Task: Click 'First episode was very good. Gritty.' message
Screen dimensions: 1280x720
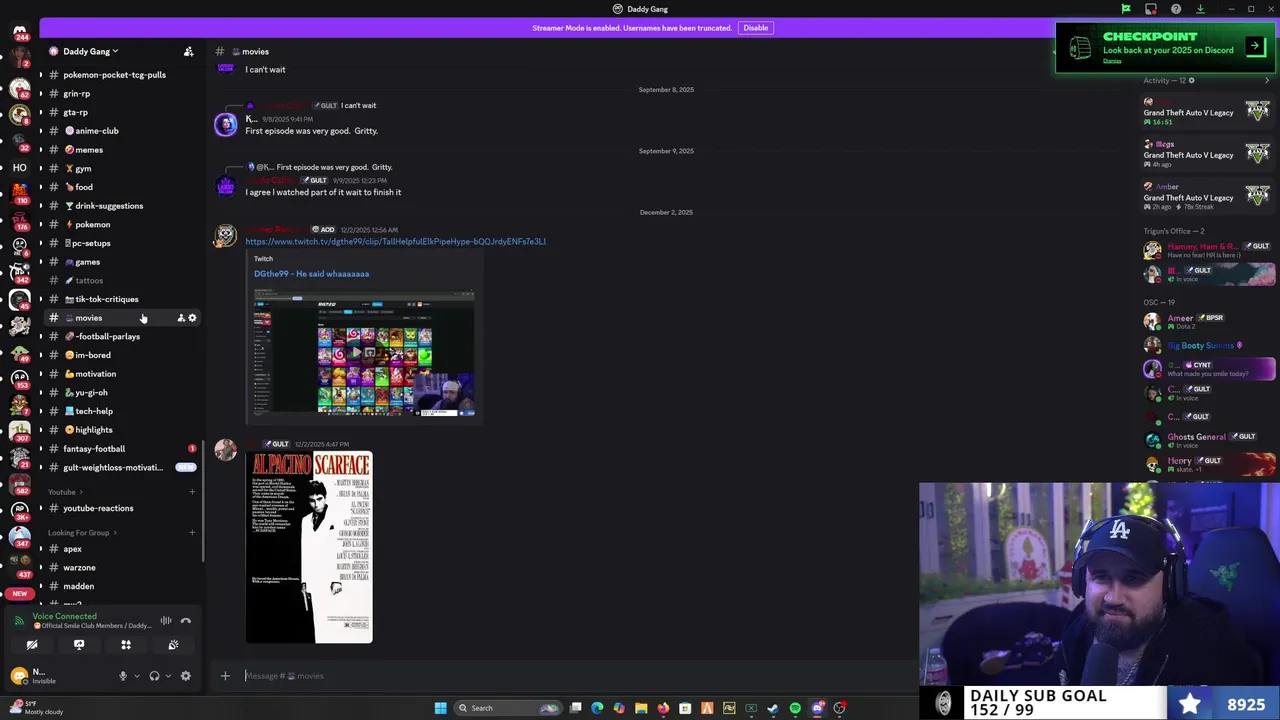Action: [311, 131]
